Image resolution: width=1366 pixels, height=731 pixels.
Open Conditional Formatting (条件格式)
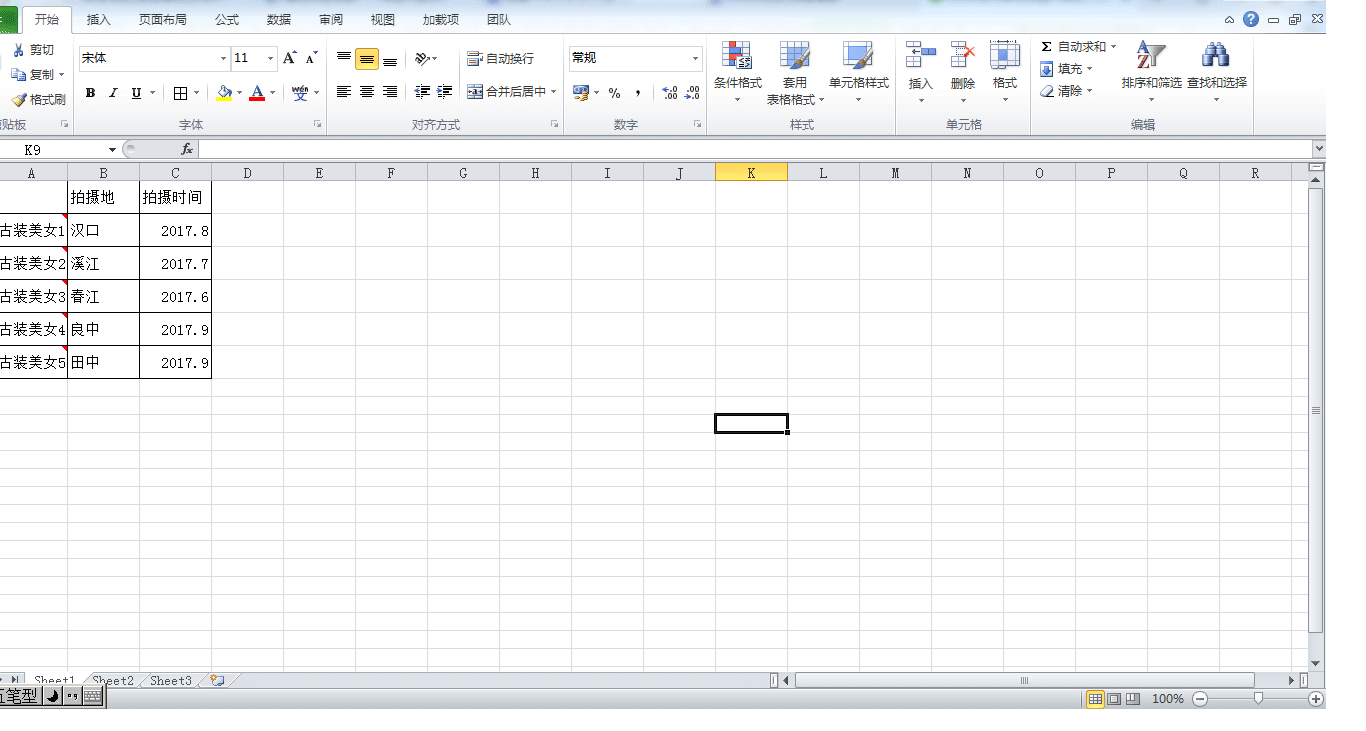(737, 72)
